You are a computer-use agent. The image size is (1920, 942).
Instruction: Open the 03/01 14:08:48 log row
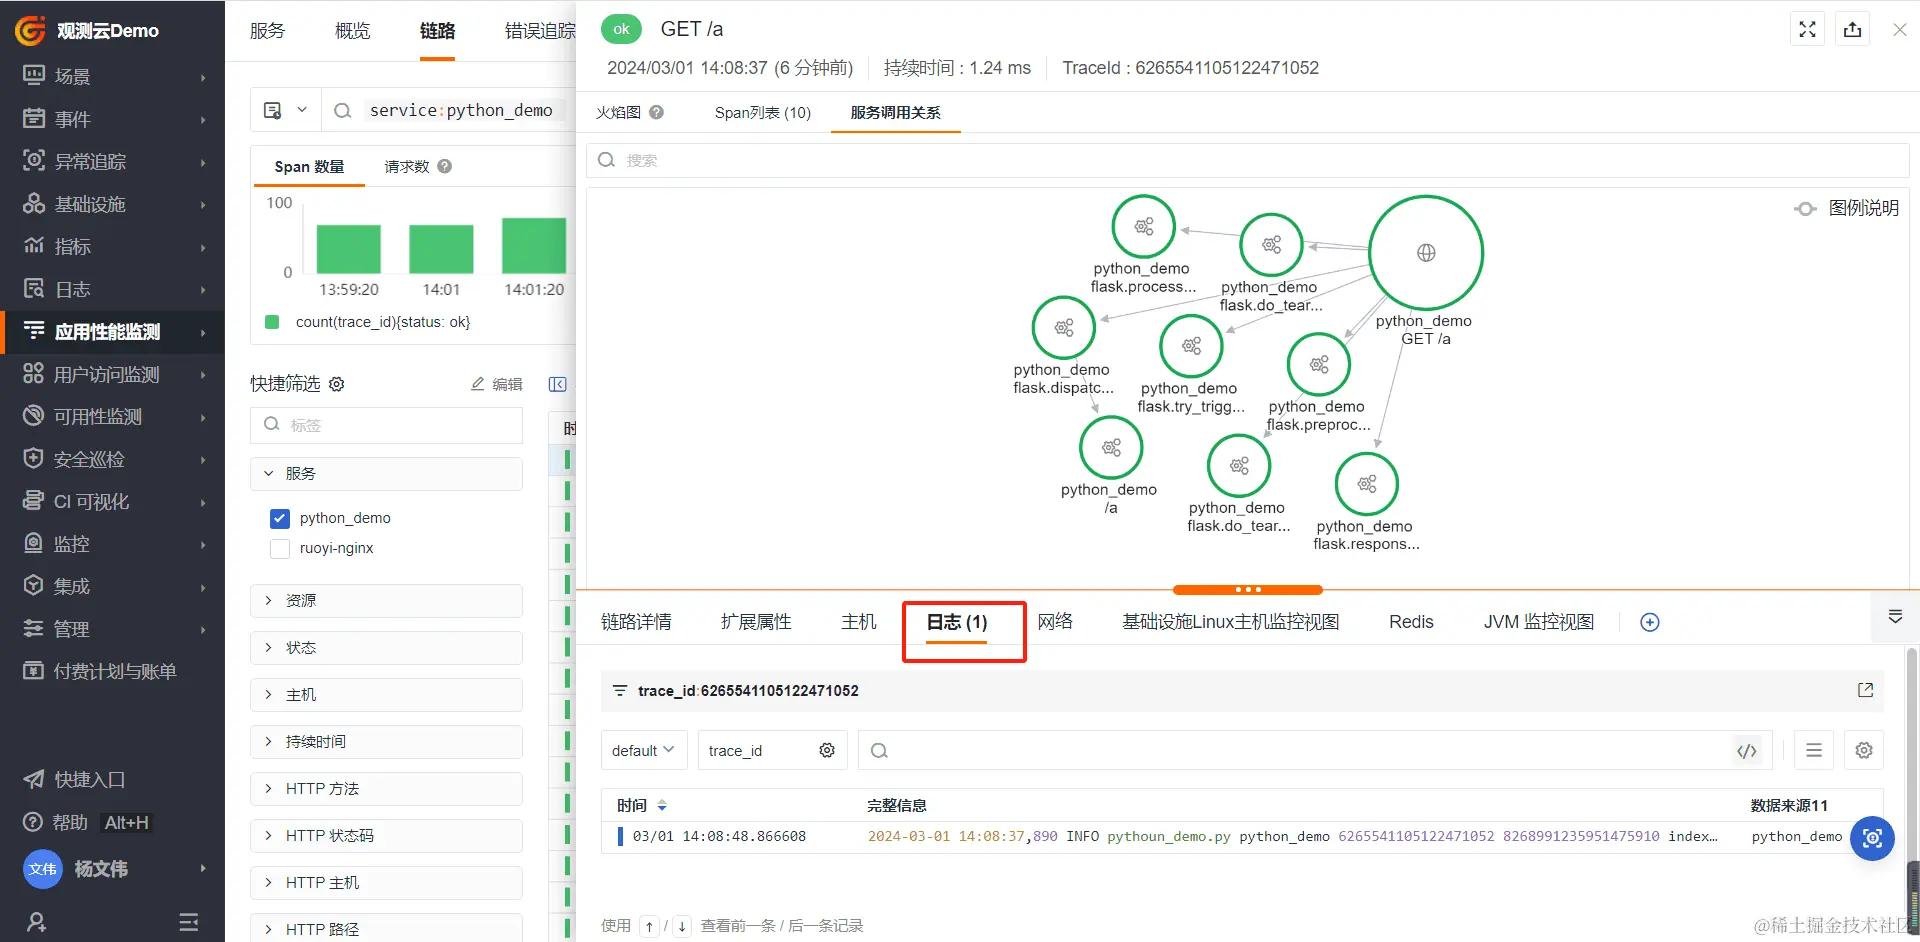tap(1241, 836)
